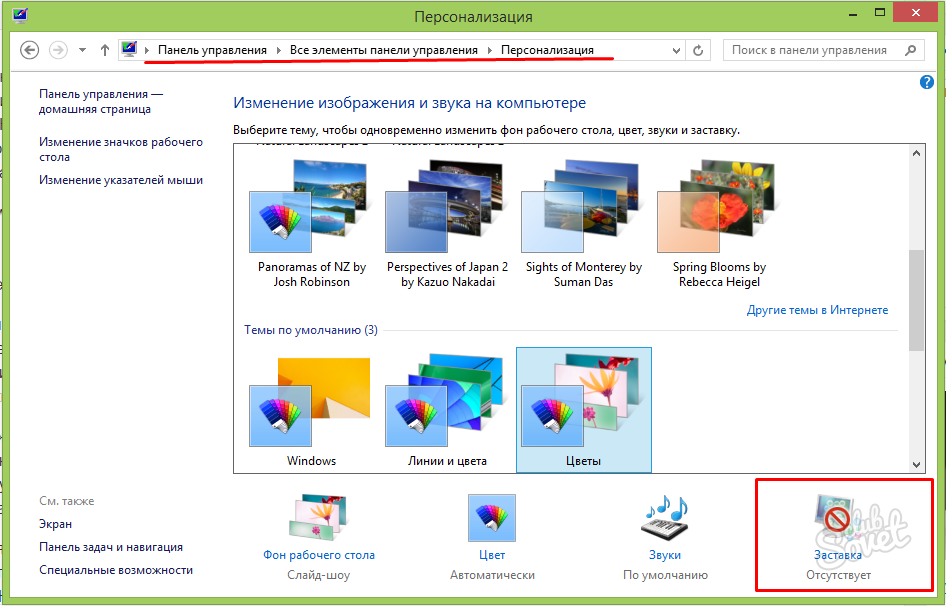Click Персонализация breadcrumb segment

point(547,50)
